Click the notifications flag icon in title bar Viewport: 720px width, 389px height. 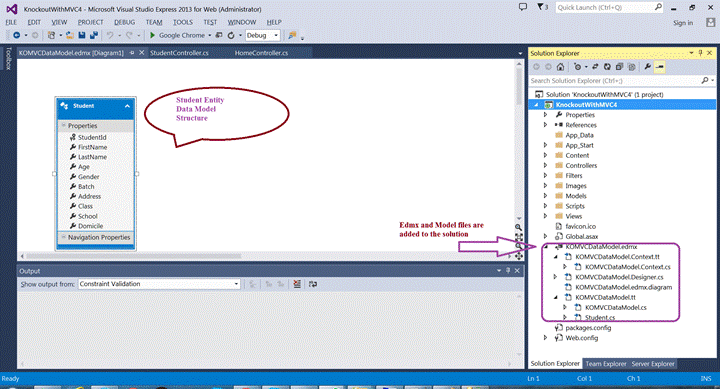click(x=542, y=7)
